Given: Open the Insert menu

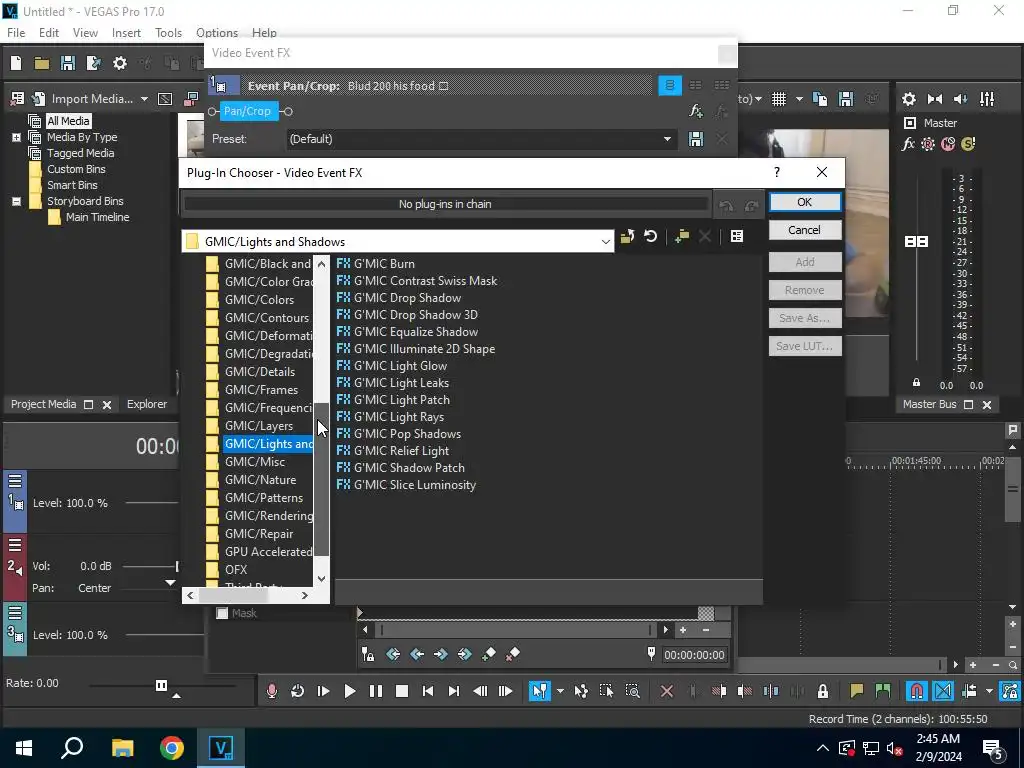Looking at the screenshot, I should click(126, 33).
